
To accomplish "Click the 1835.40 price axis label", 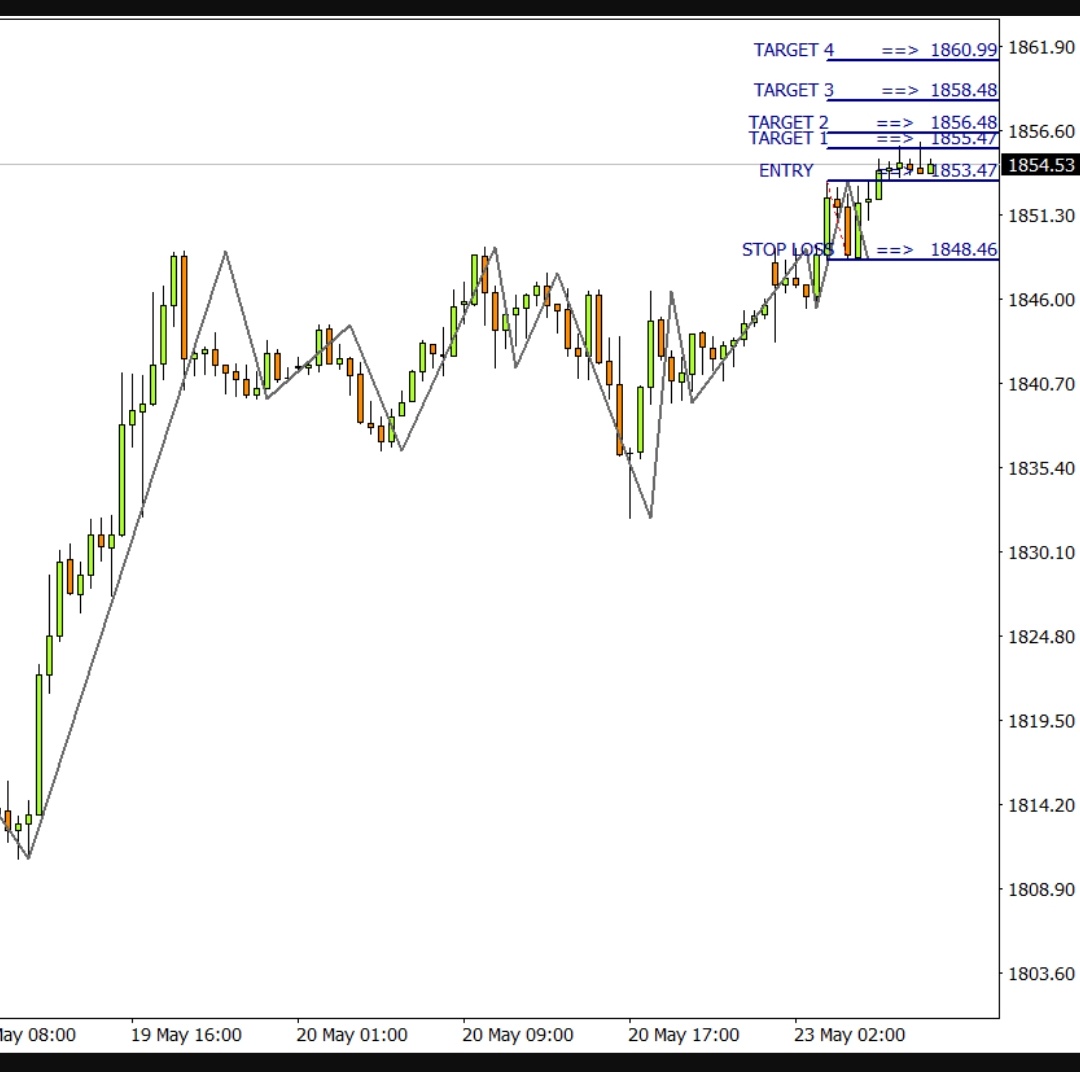I will [x=1041, y=468].
